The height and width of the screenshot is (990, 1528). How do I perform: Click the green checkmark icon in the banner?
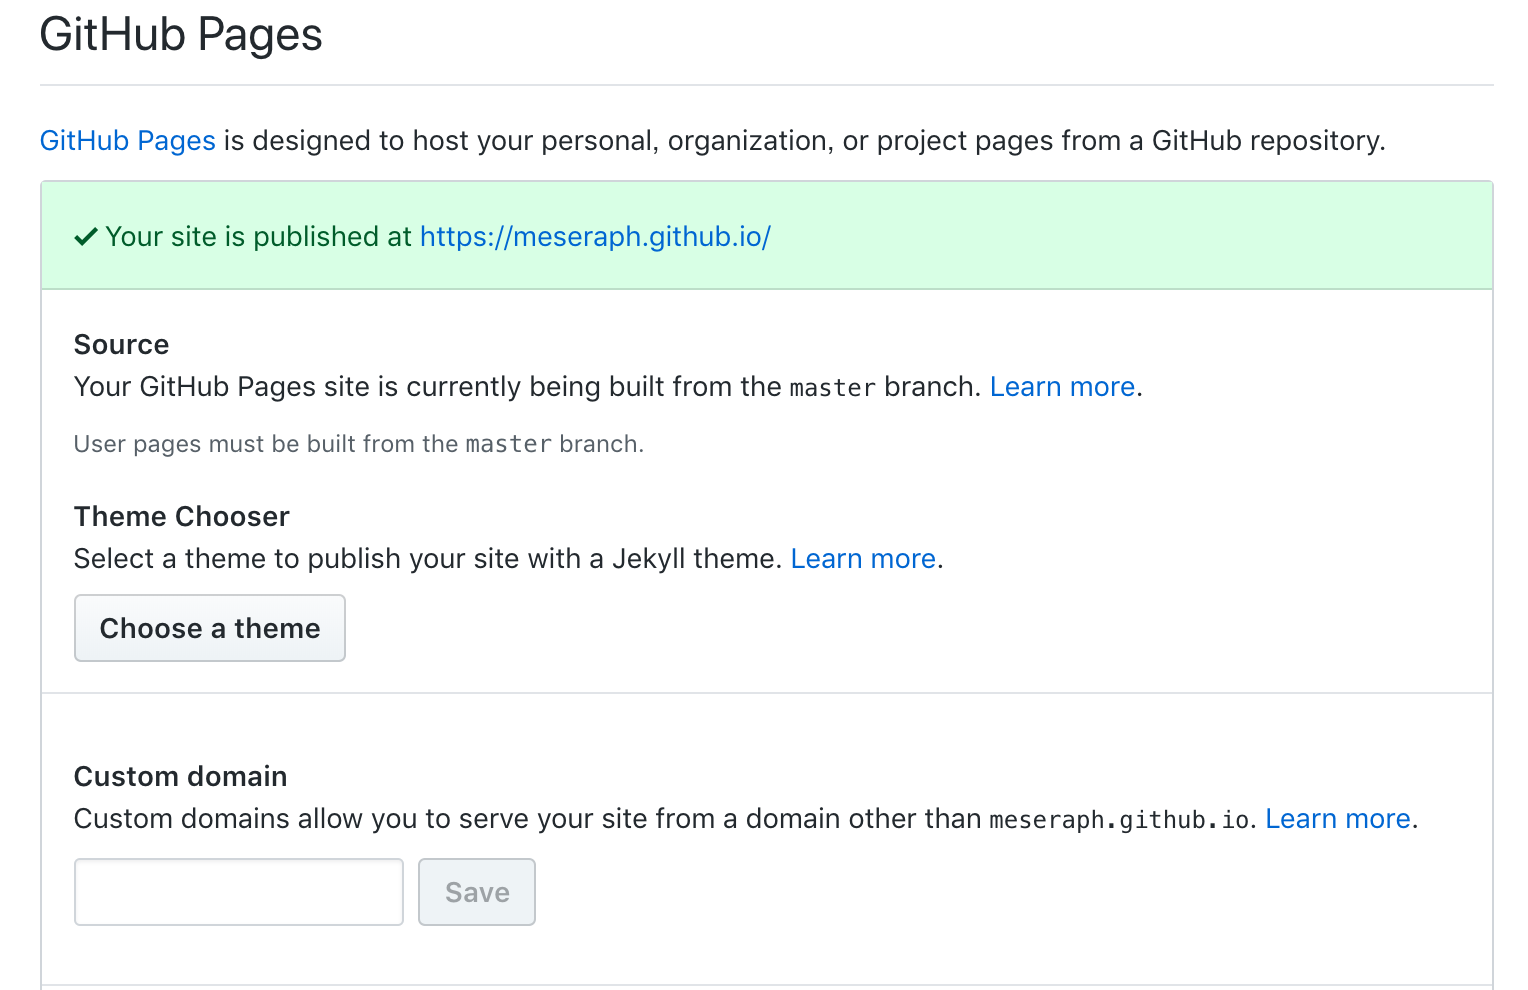click(86, 236)
